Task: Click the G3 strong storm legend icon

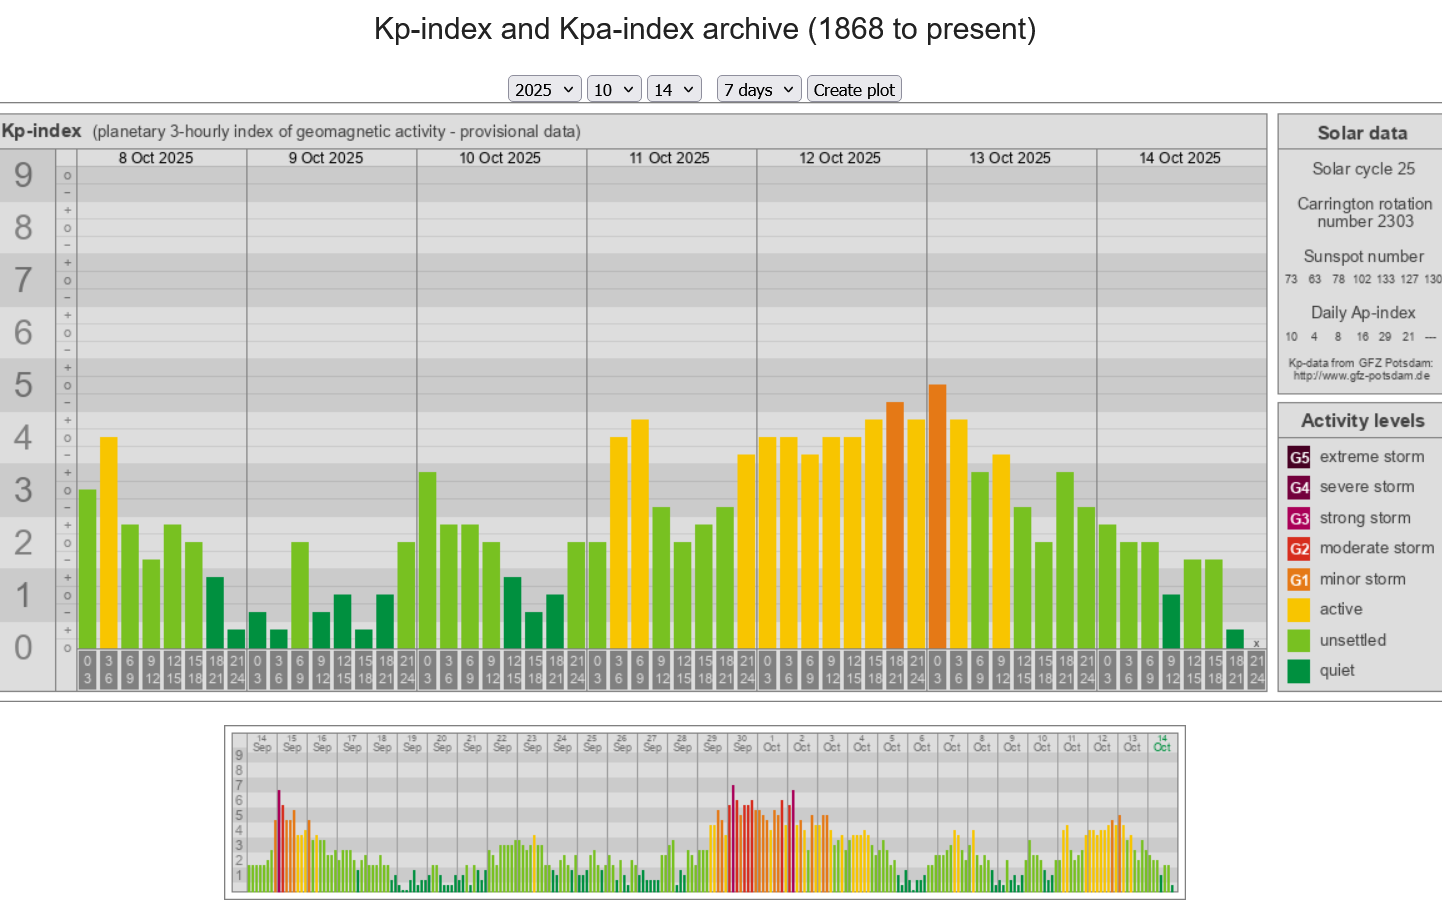Action: pyautogui.click(x=1298, y=518)
